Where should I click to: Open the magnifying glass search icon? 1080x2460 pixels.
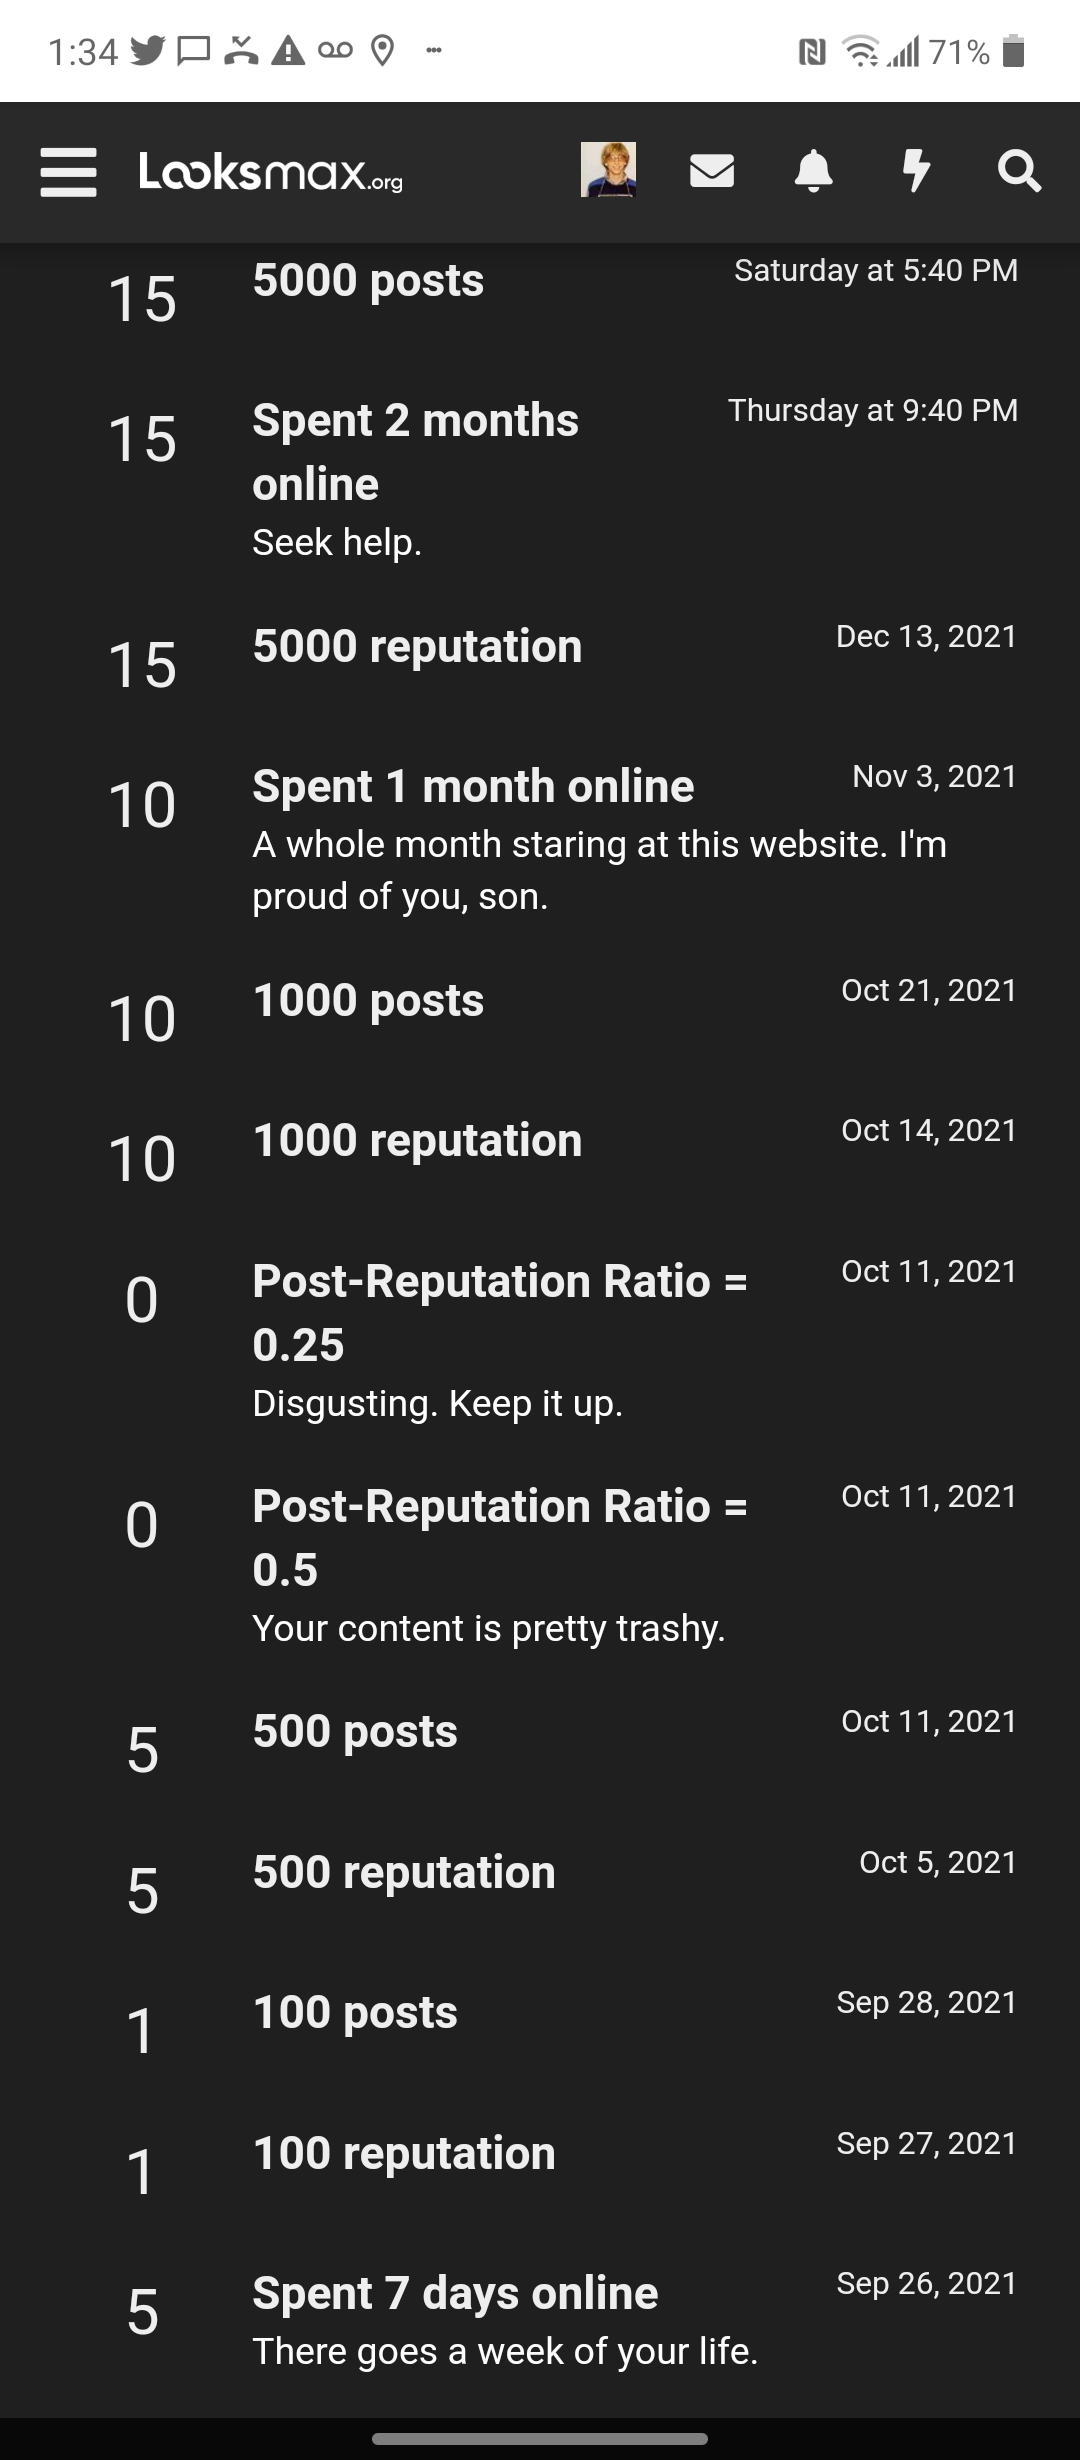click(x=1019, y=171)
